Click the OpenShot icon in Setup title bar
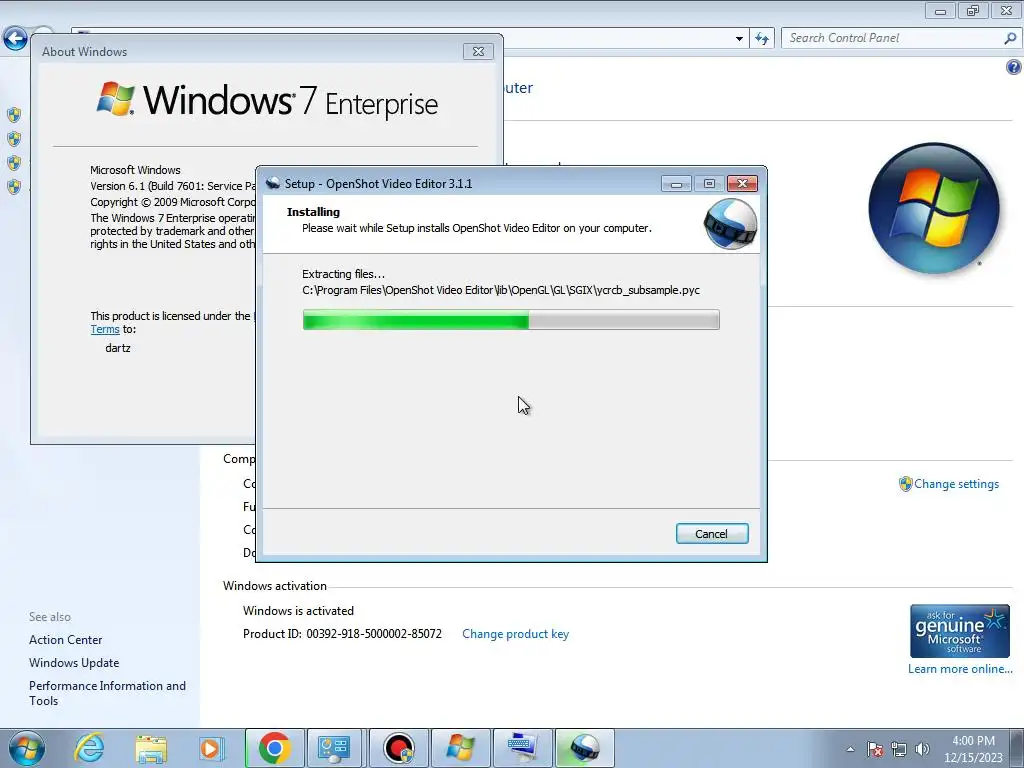This screenshot has width=1024, height=768. click(x=273, y=184)
